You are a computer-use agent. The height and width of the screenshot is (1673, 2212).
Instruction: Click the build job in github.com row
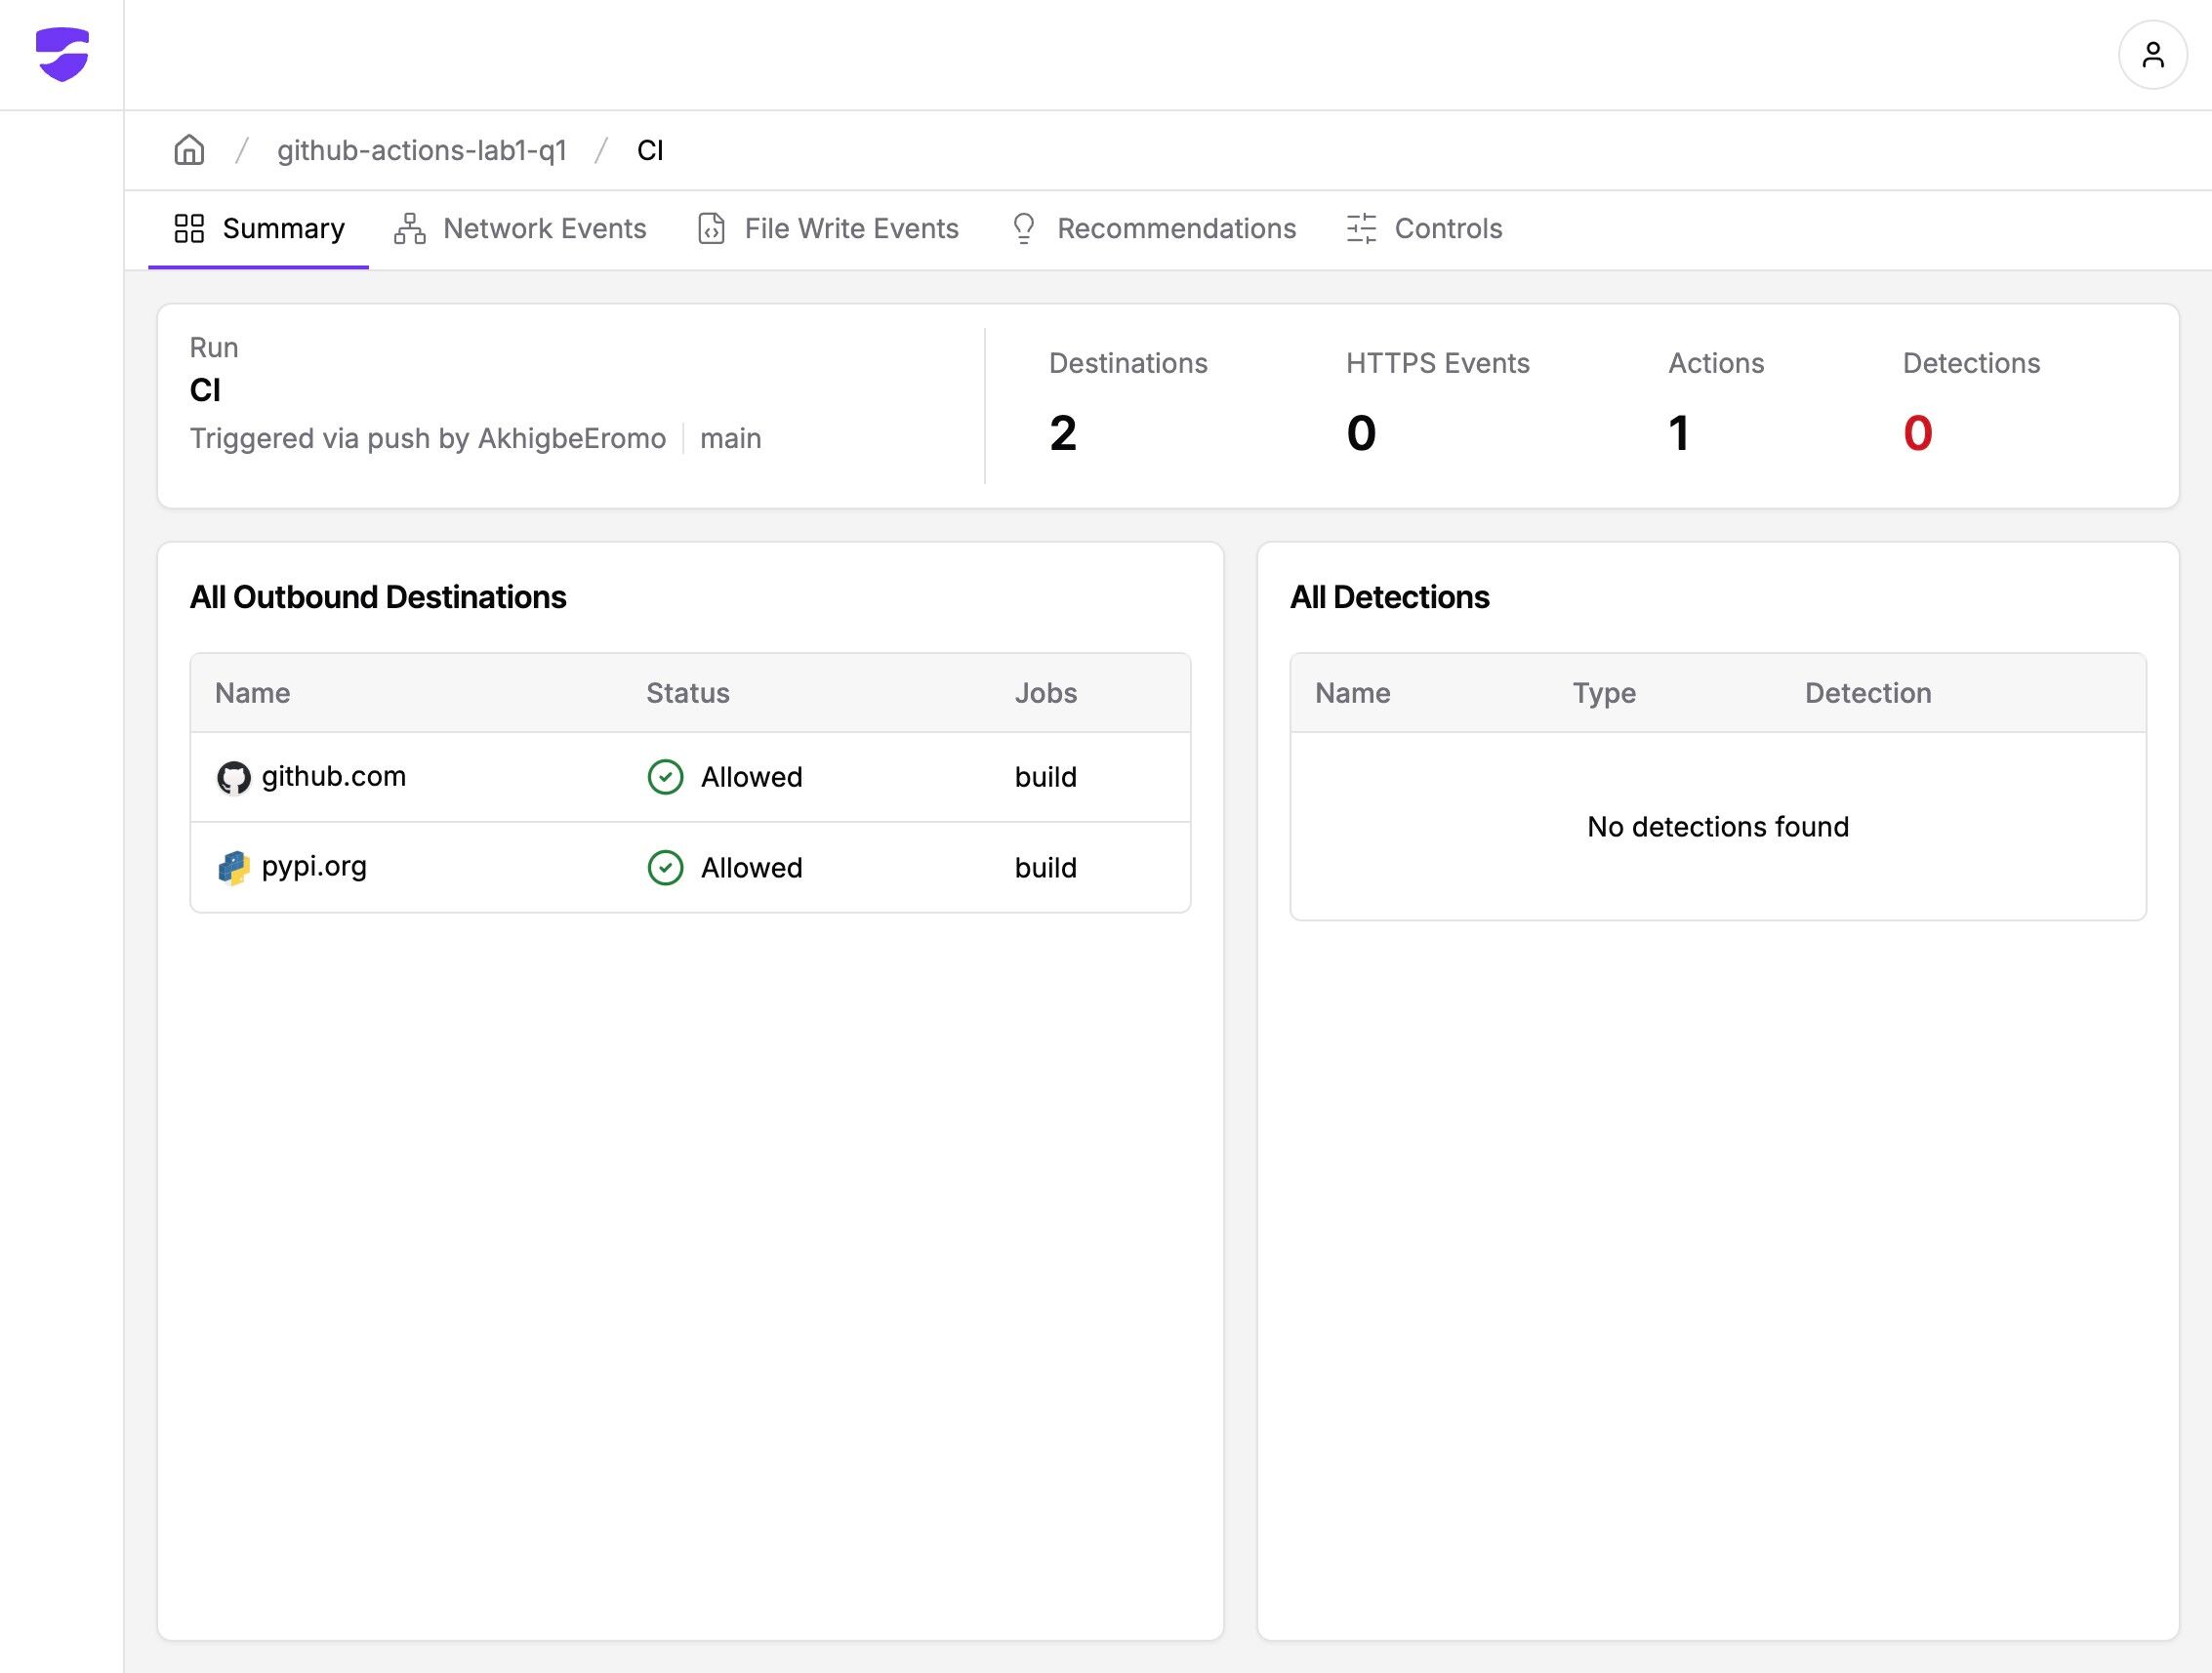tap(1046, 777)
